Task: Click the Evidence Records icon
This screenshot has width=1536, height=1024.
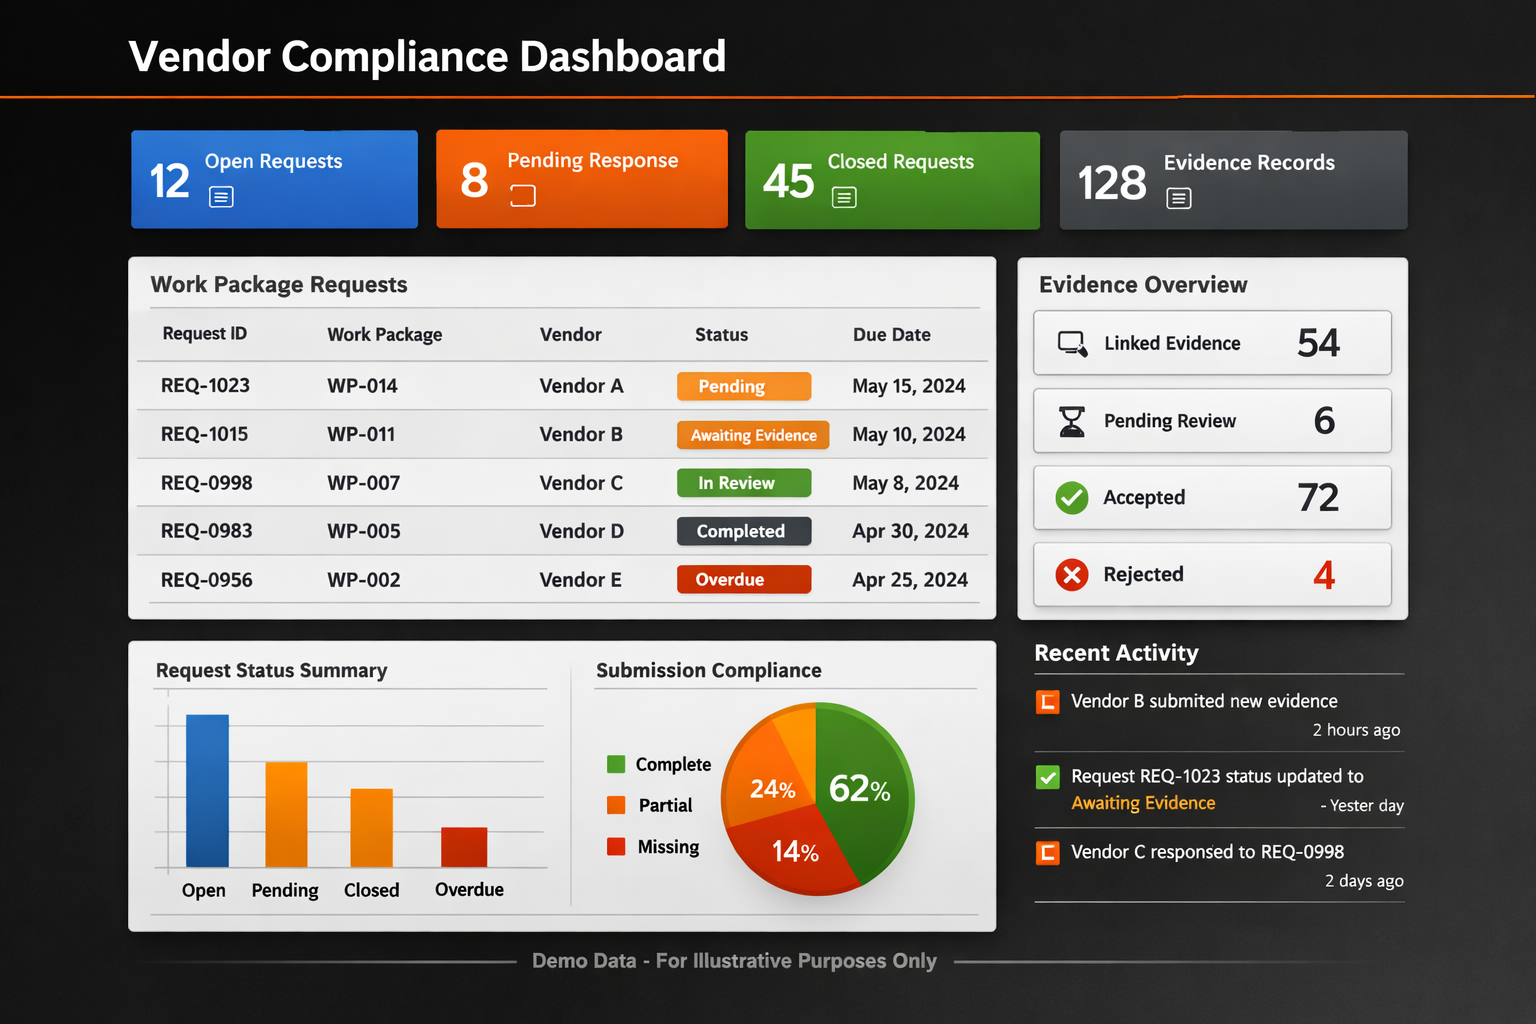Action: (x=1180, y=198)
